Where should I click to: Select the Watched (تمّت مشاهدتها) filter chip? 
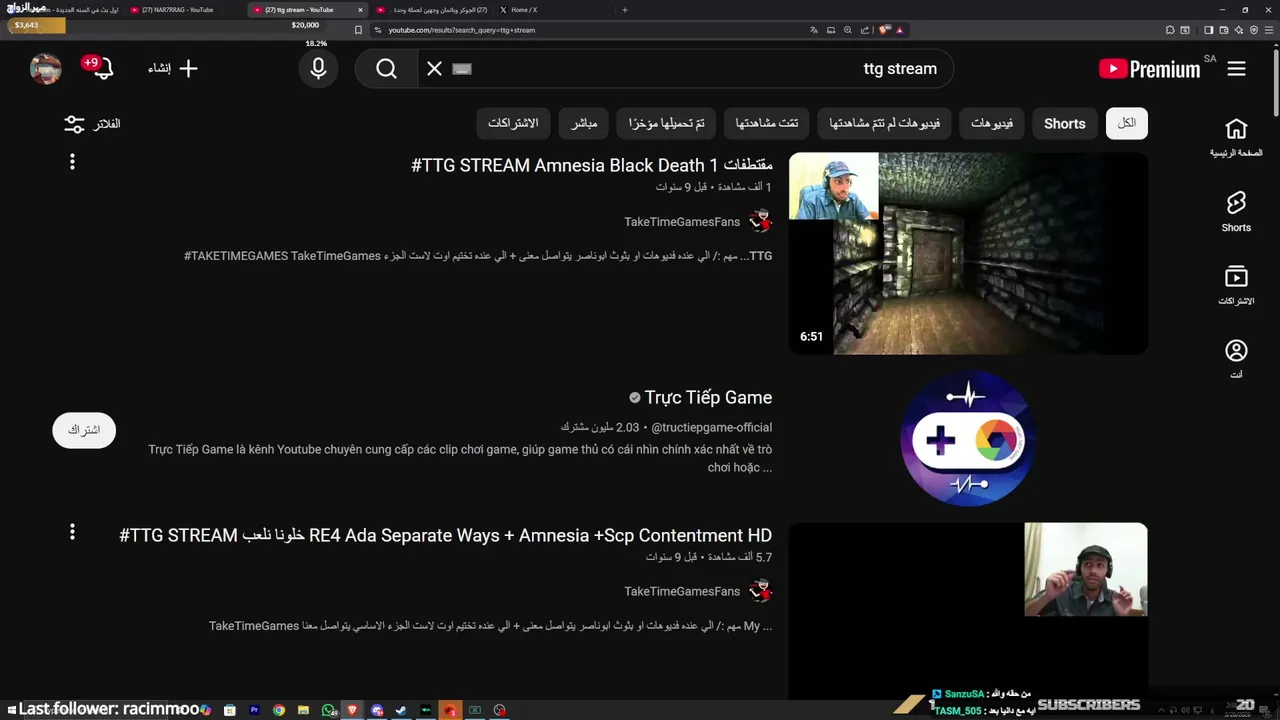point(767,124)
